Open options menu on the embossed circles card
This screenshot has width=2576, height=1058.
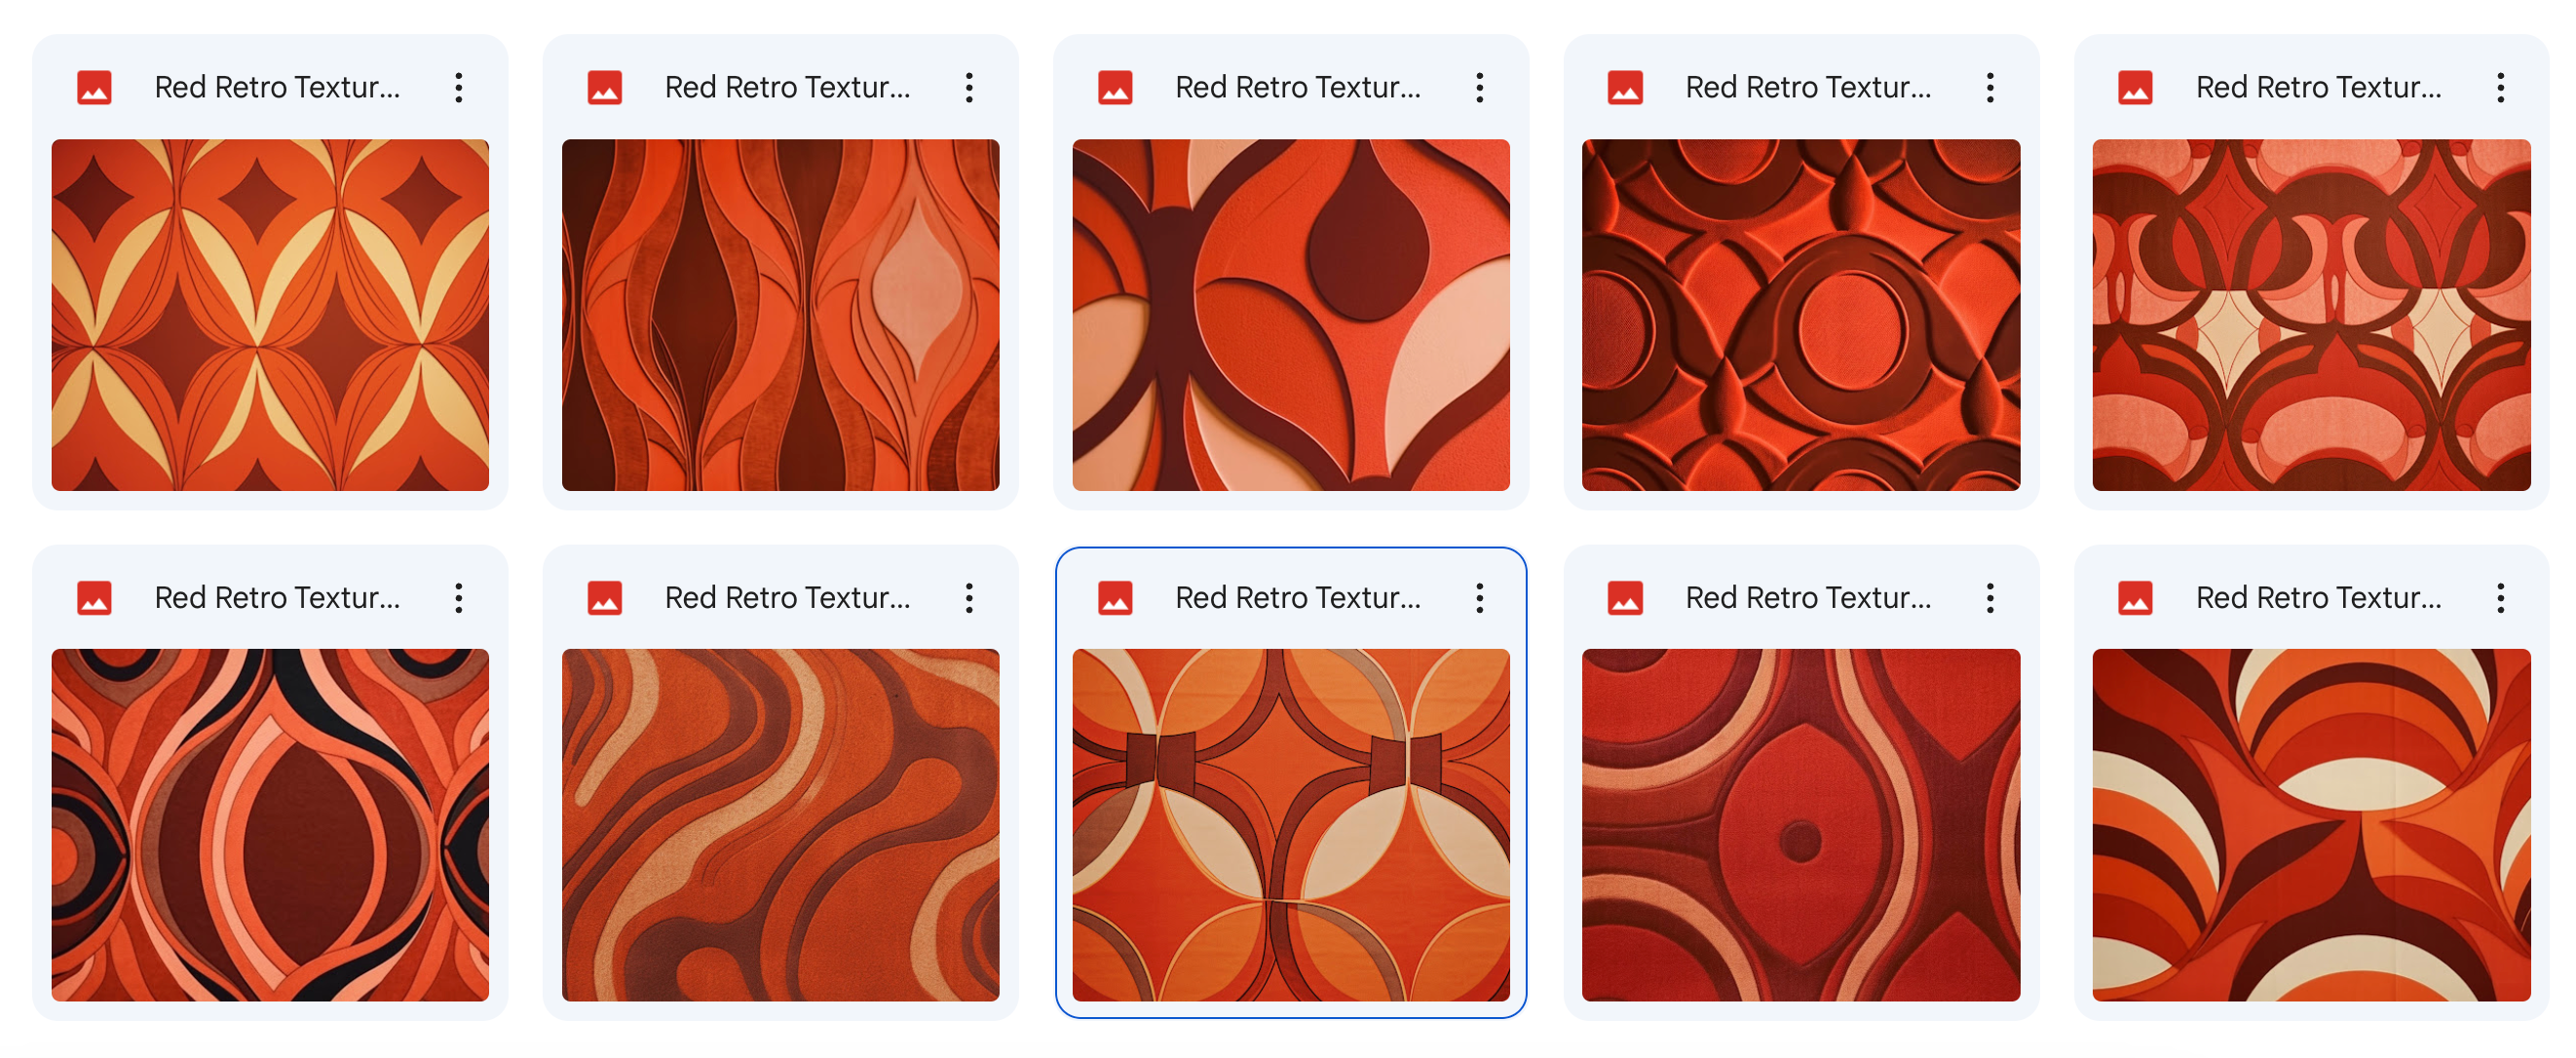pos(1990,87)
